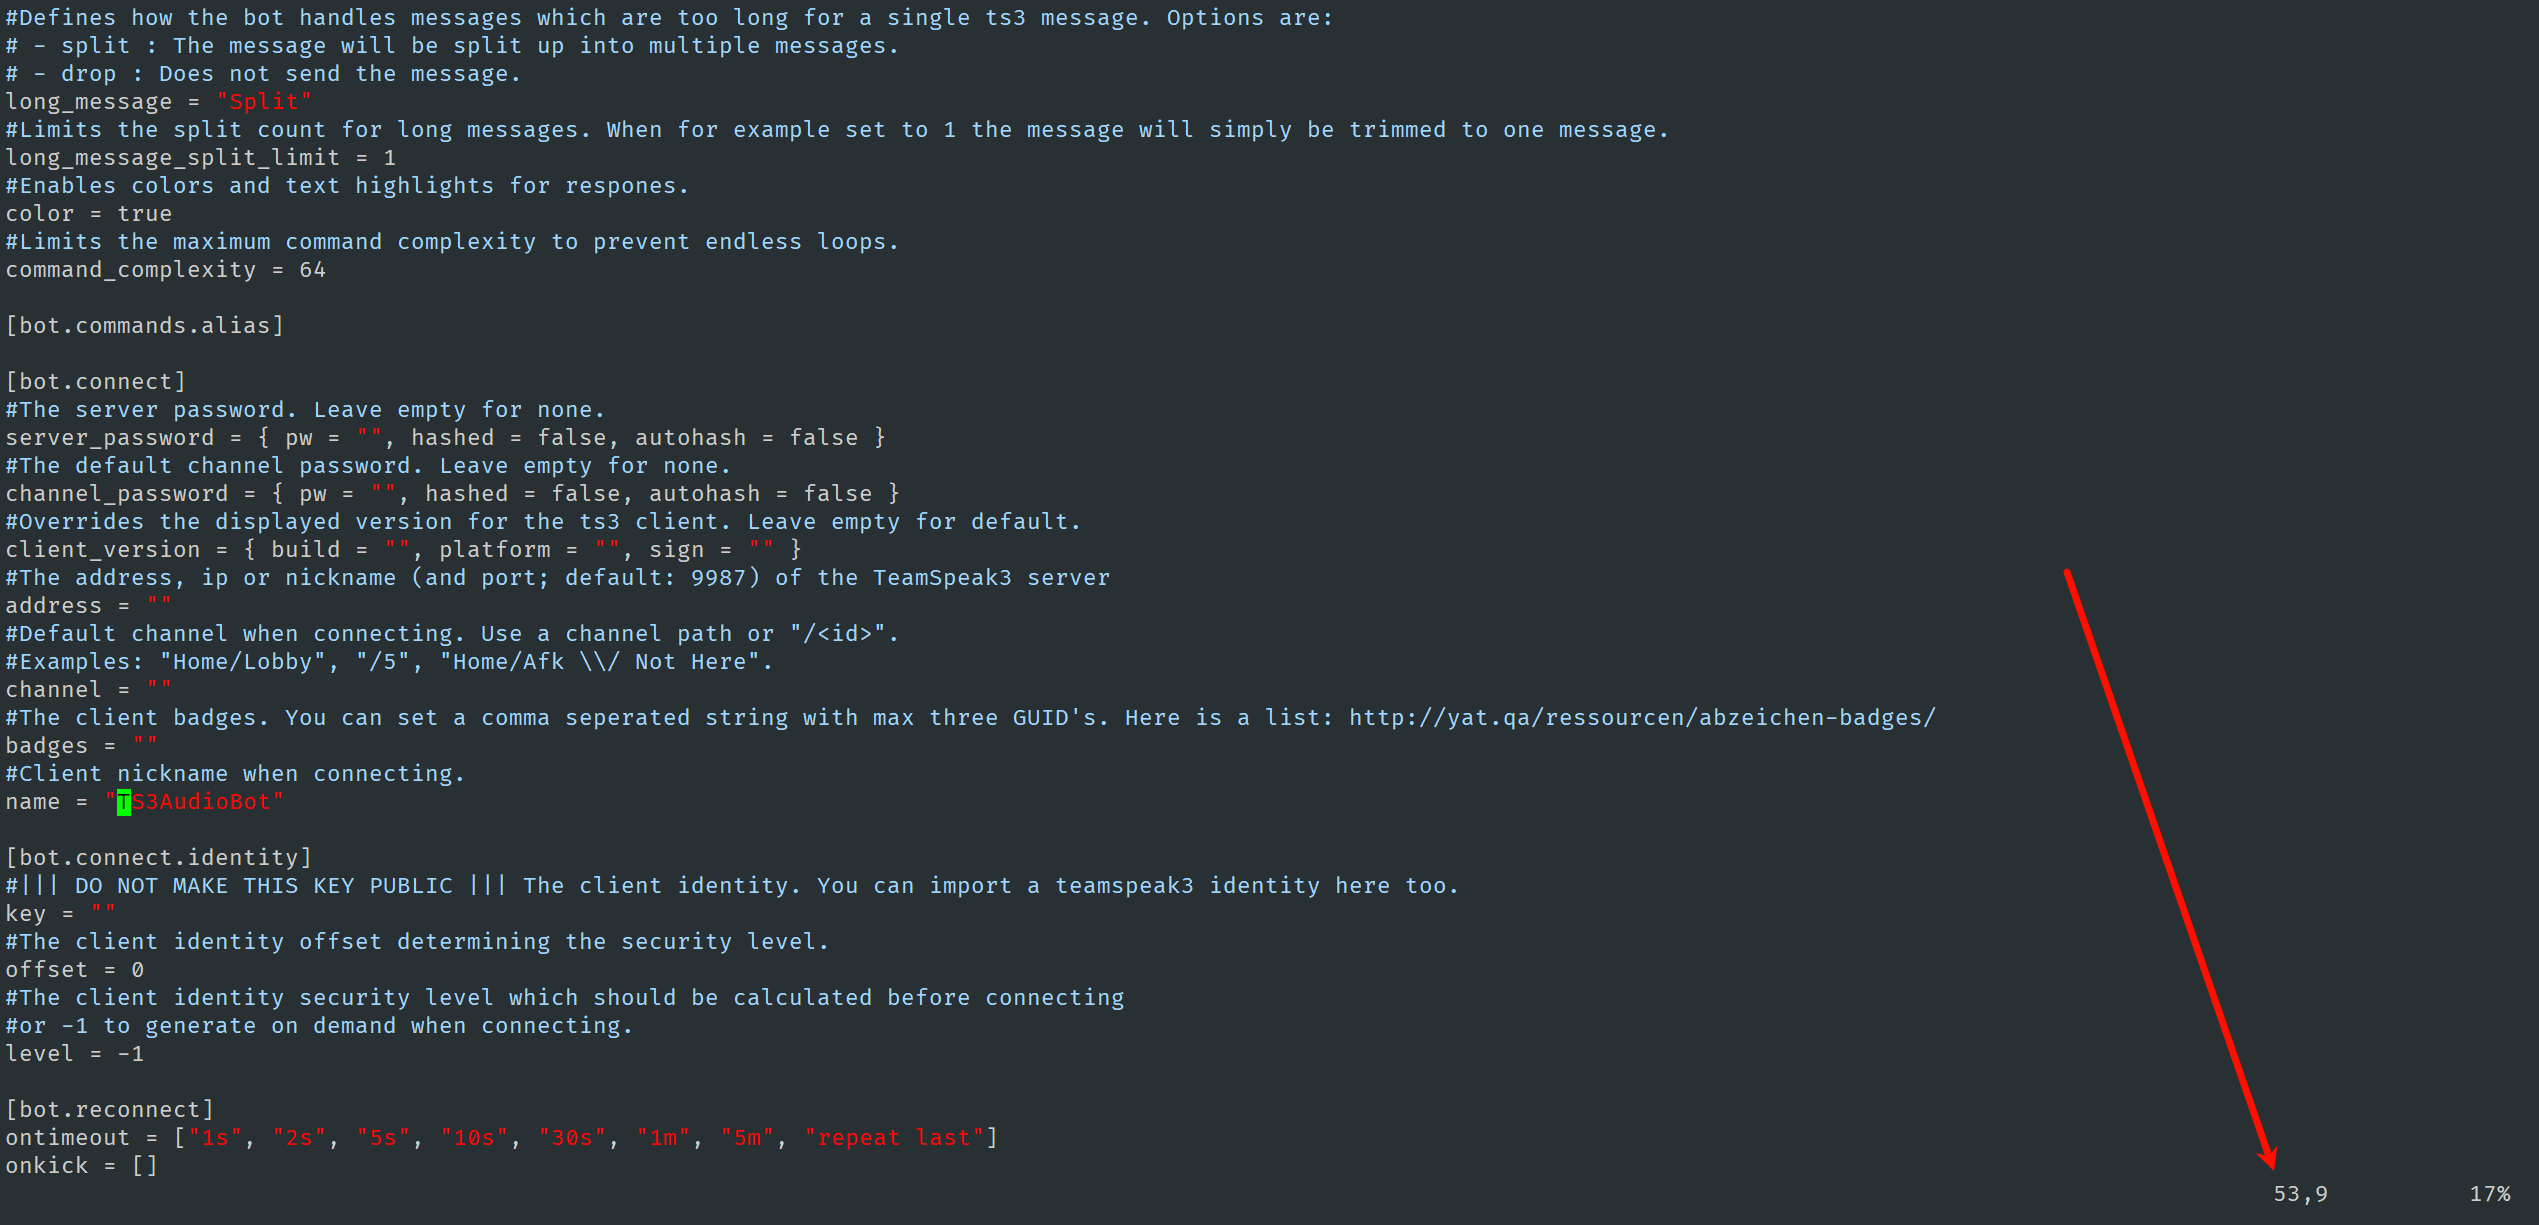
Task: Click the empty badges value quotes
Action: pos(145,746)
